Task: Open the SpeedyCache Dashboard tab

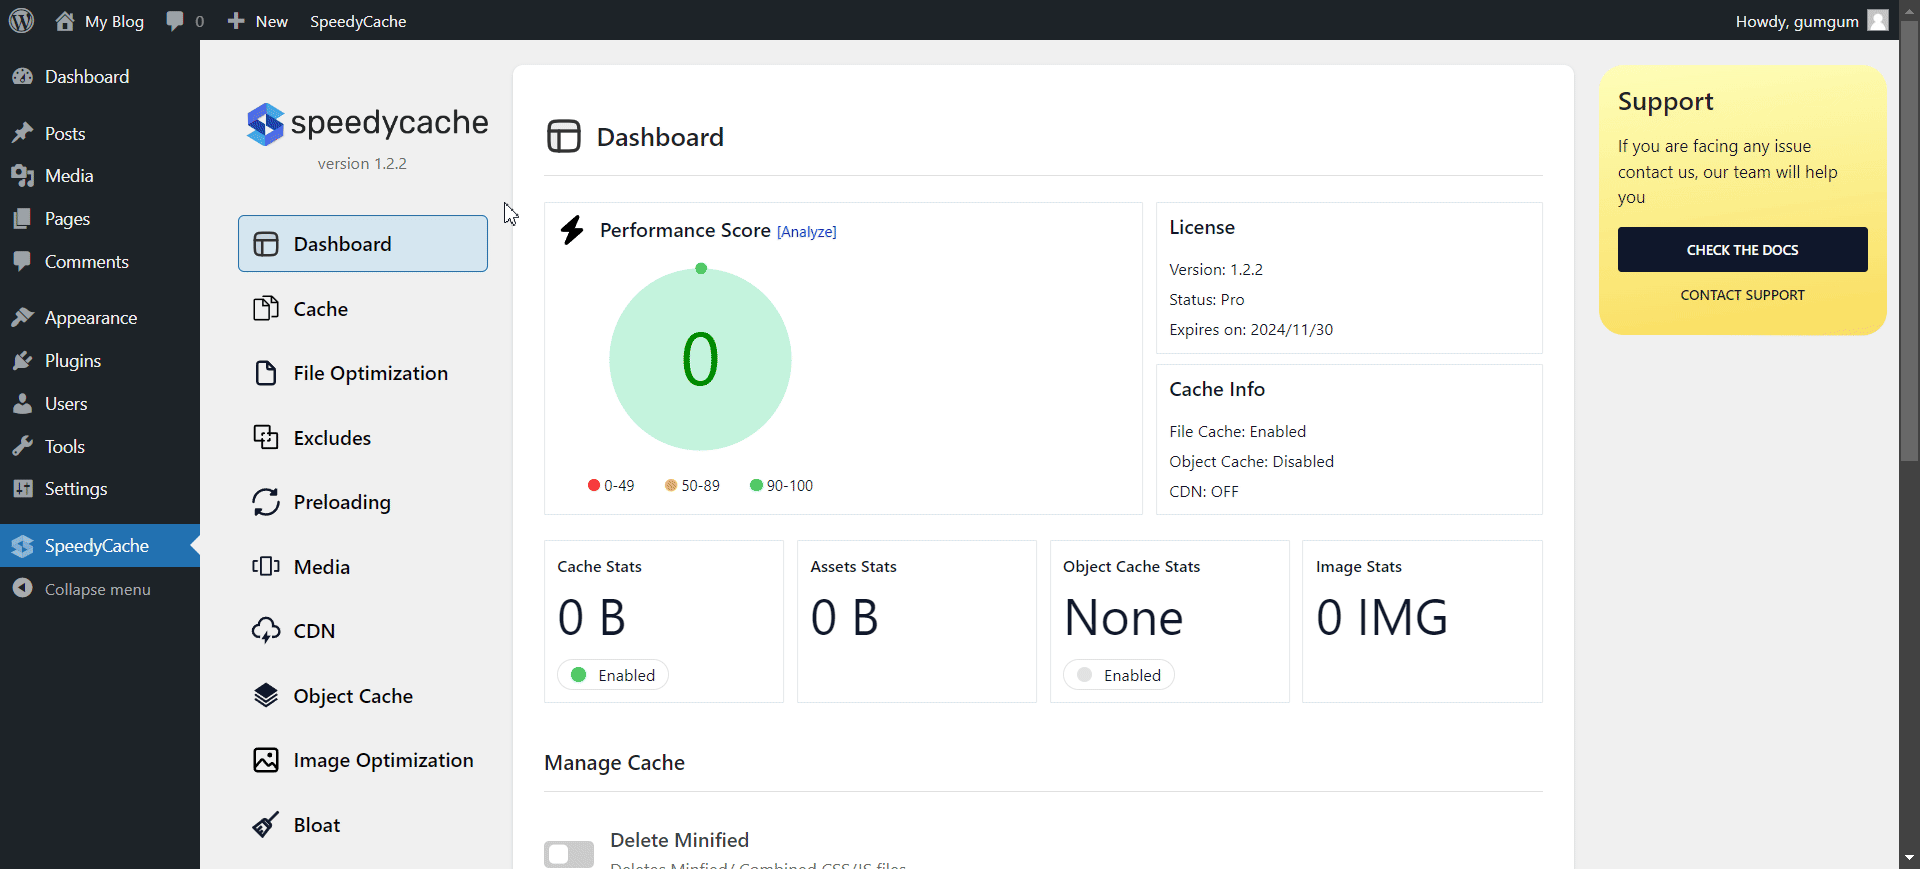Action: click(363, 243)
